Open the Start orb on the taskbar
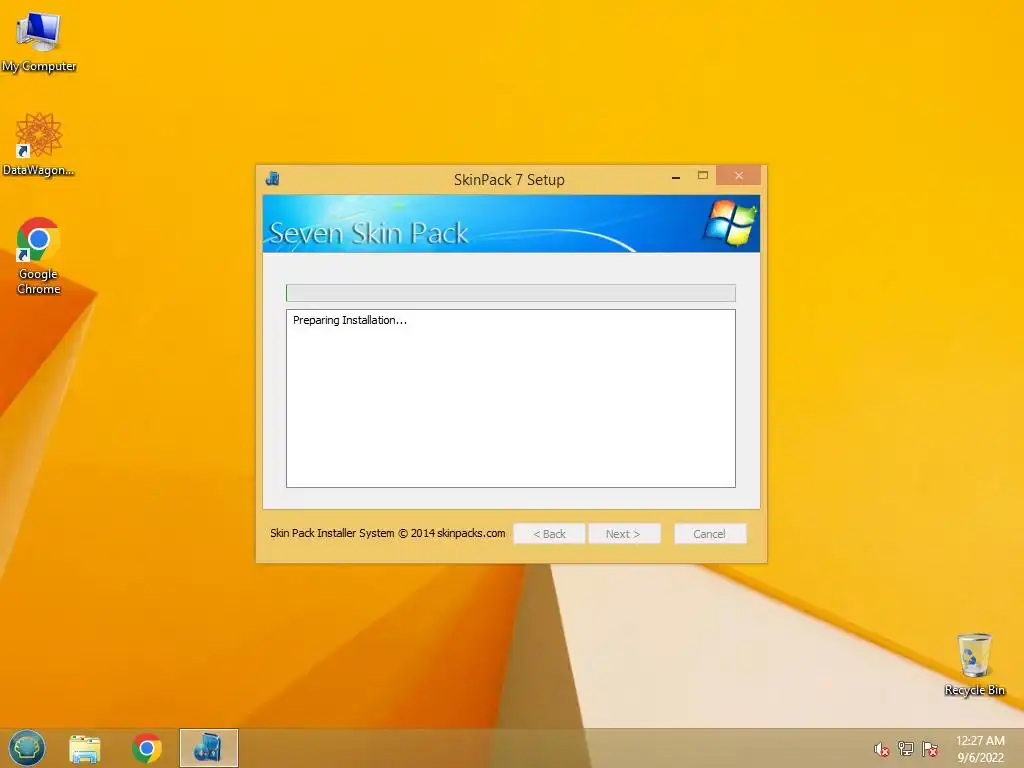1024x768 pixels. (27, 748)
